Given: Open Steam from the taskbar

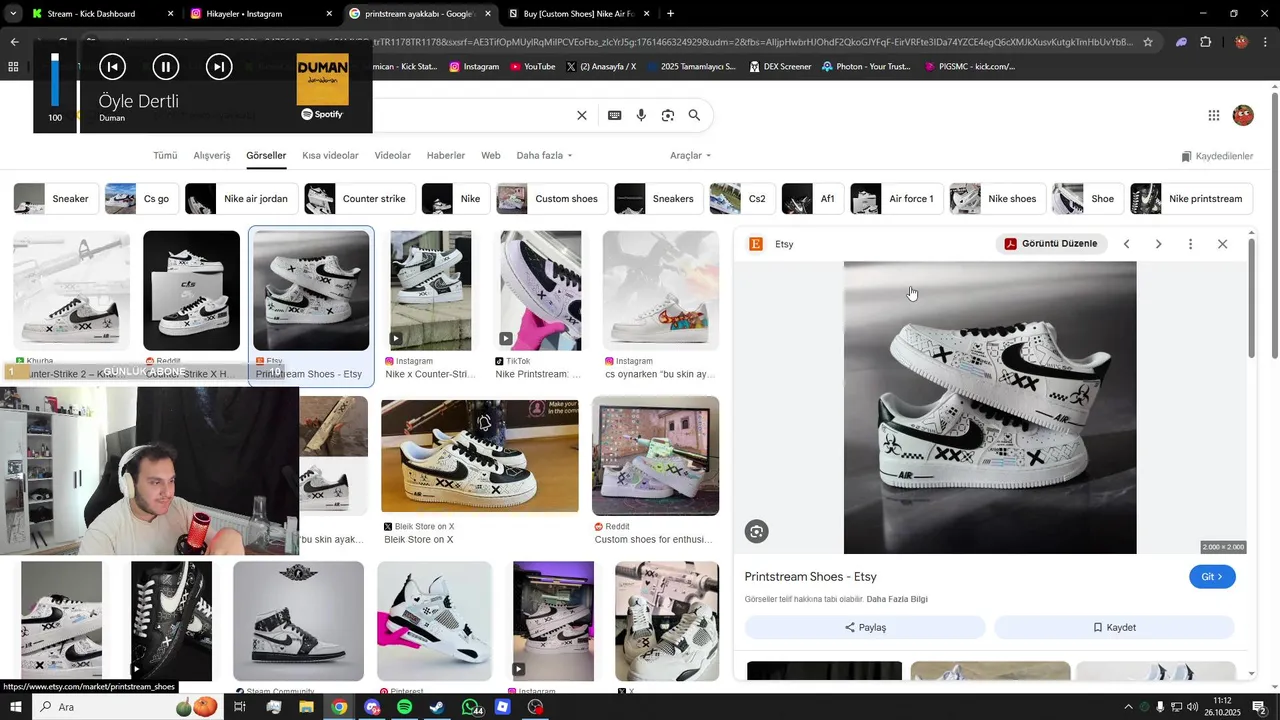Looking at the screenshot, I should pyautogui.click(x=437, y=707).
